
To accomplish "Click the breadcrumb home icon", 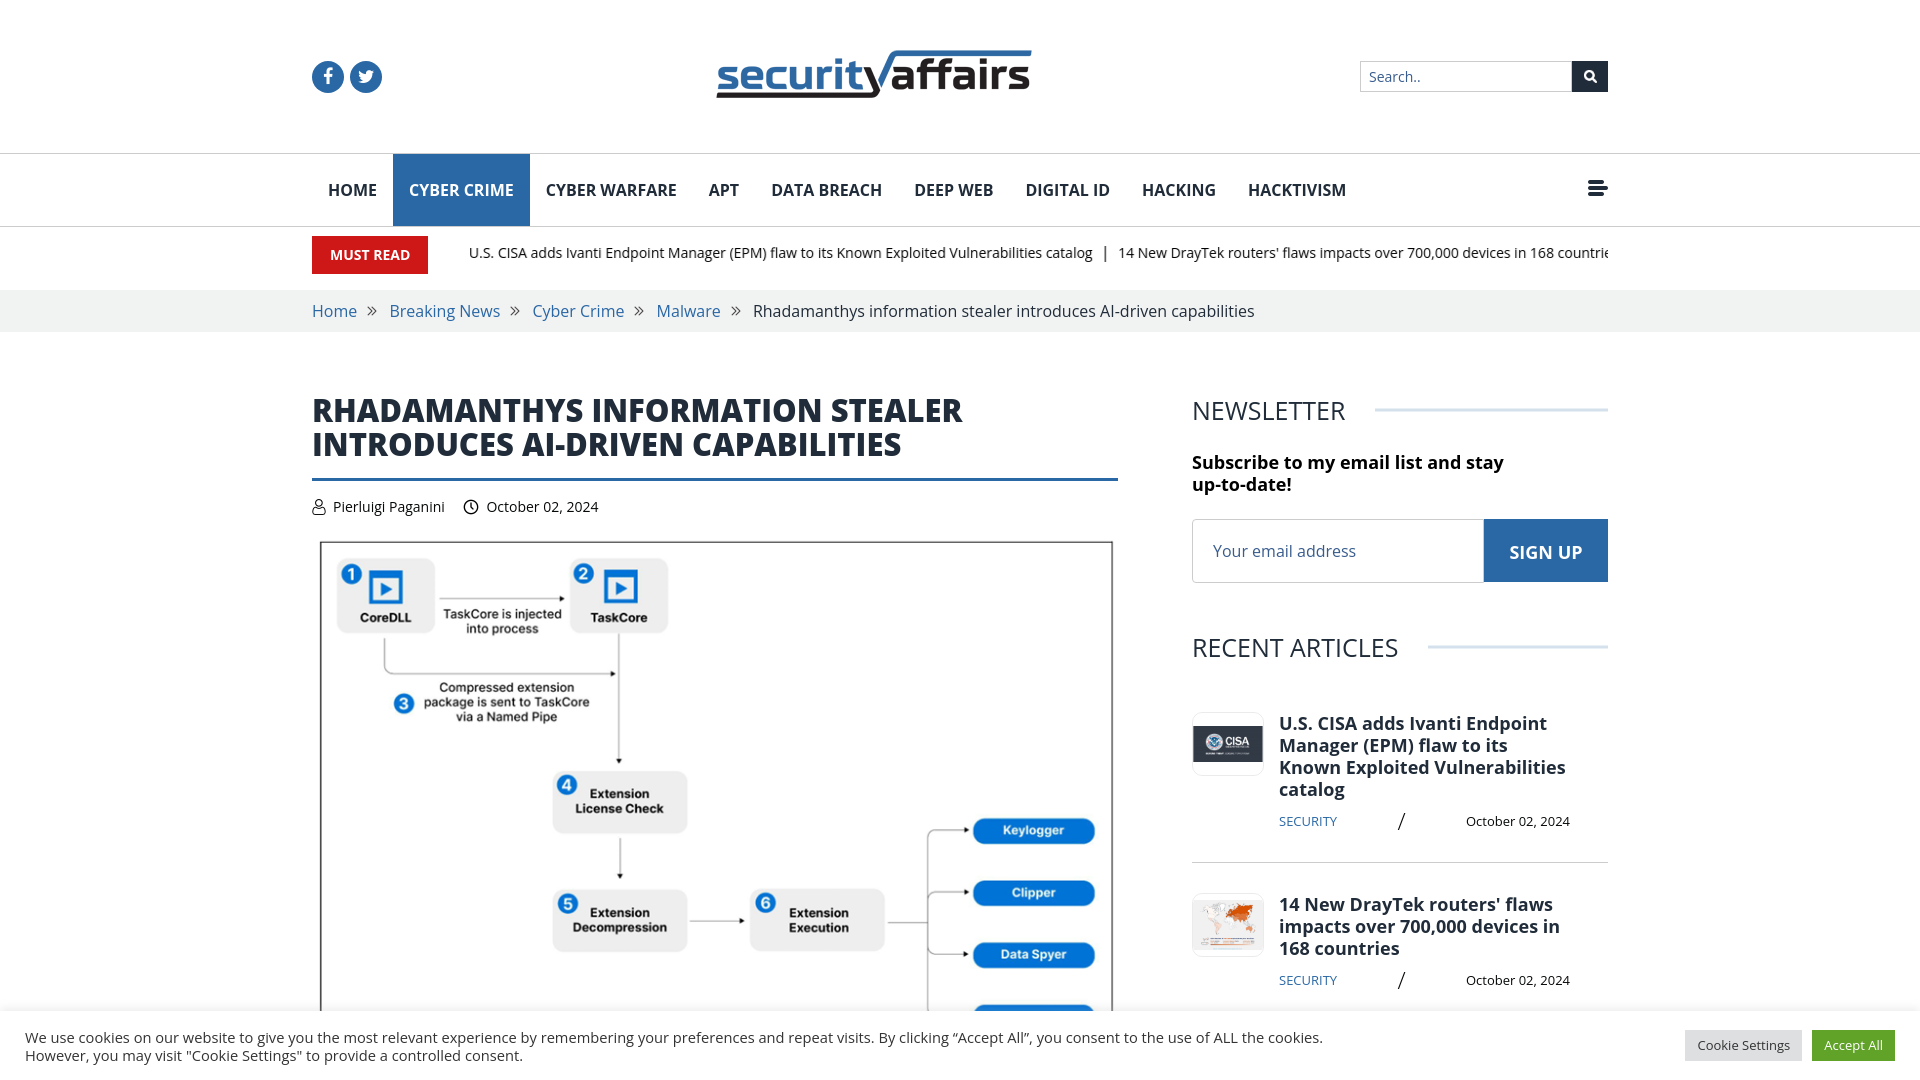I will (334, 311).
